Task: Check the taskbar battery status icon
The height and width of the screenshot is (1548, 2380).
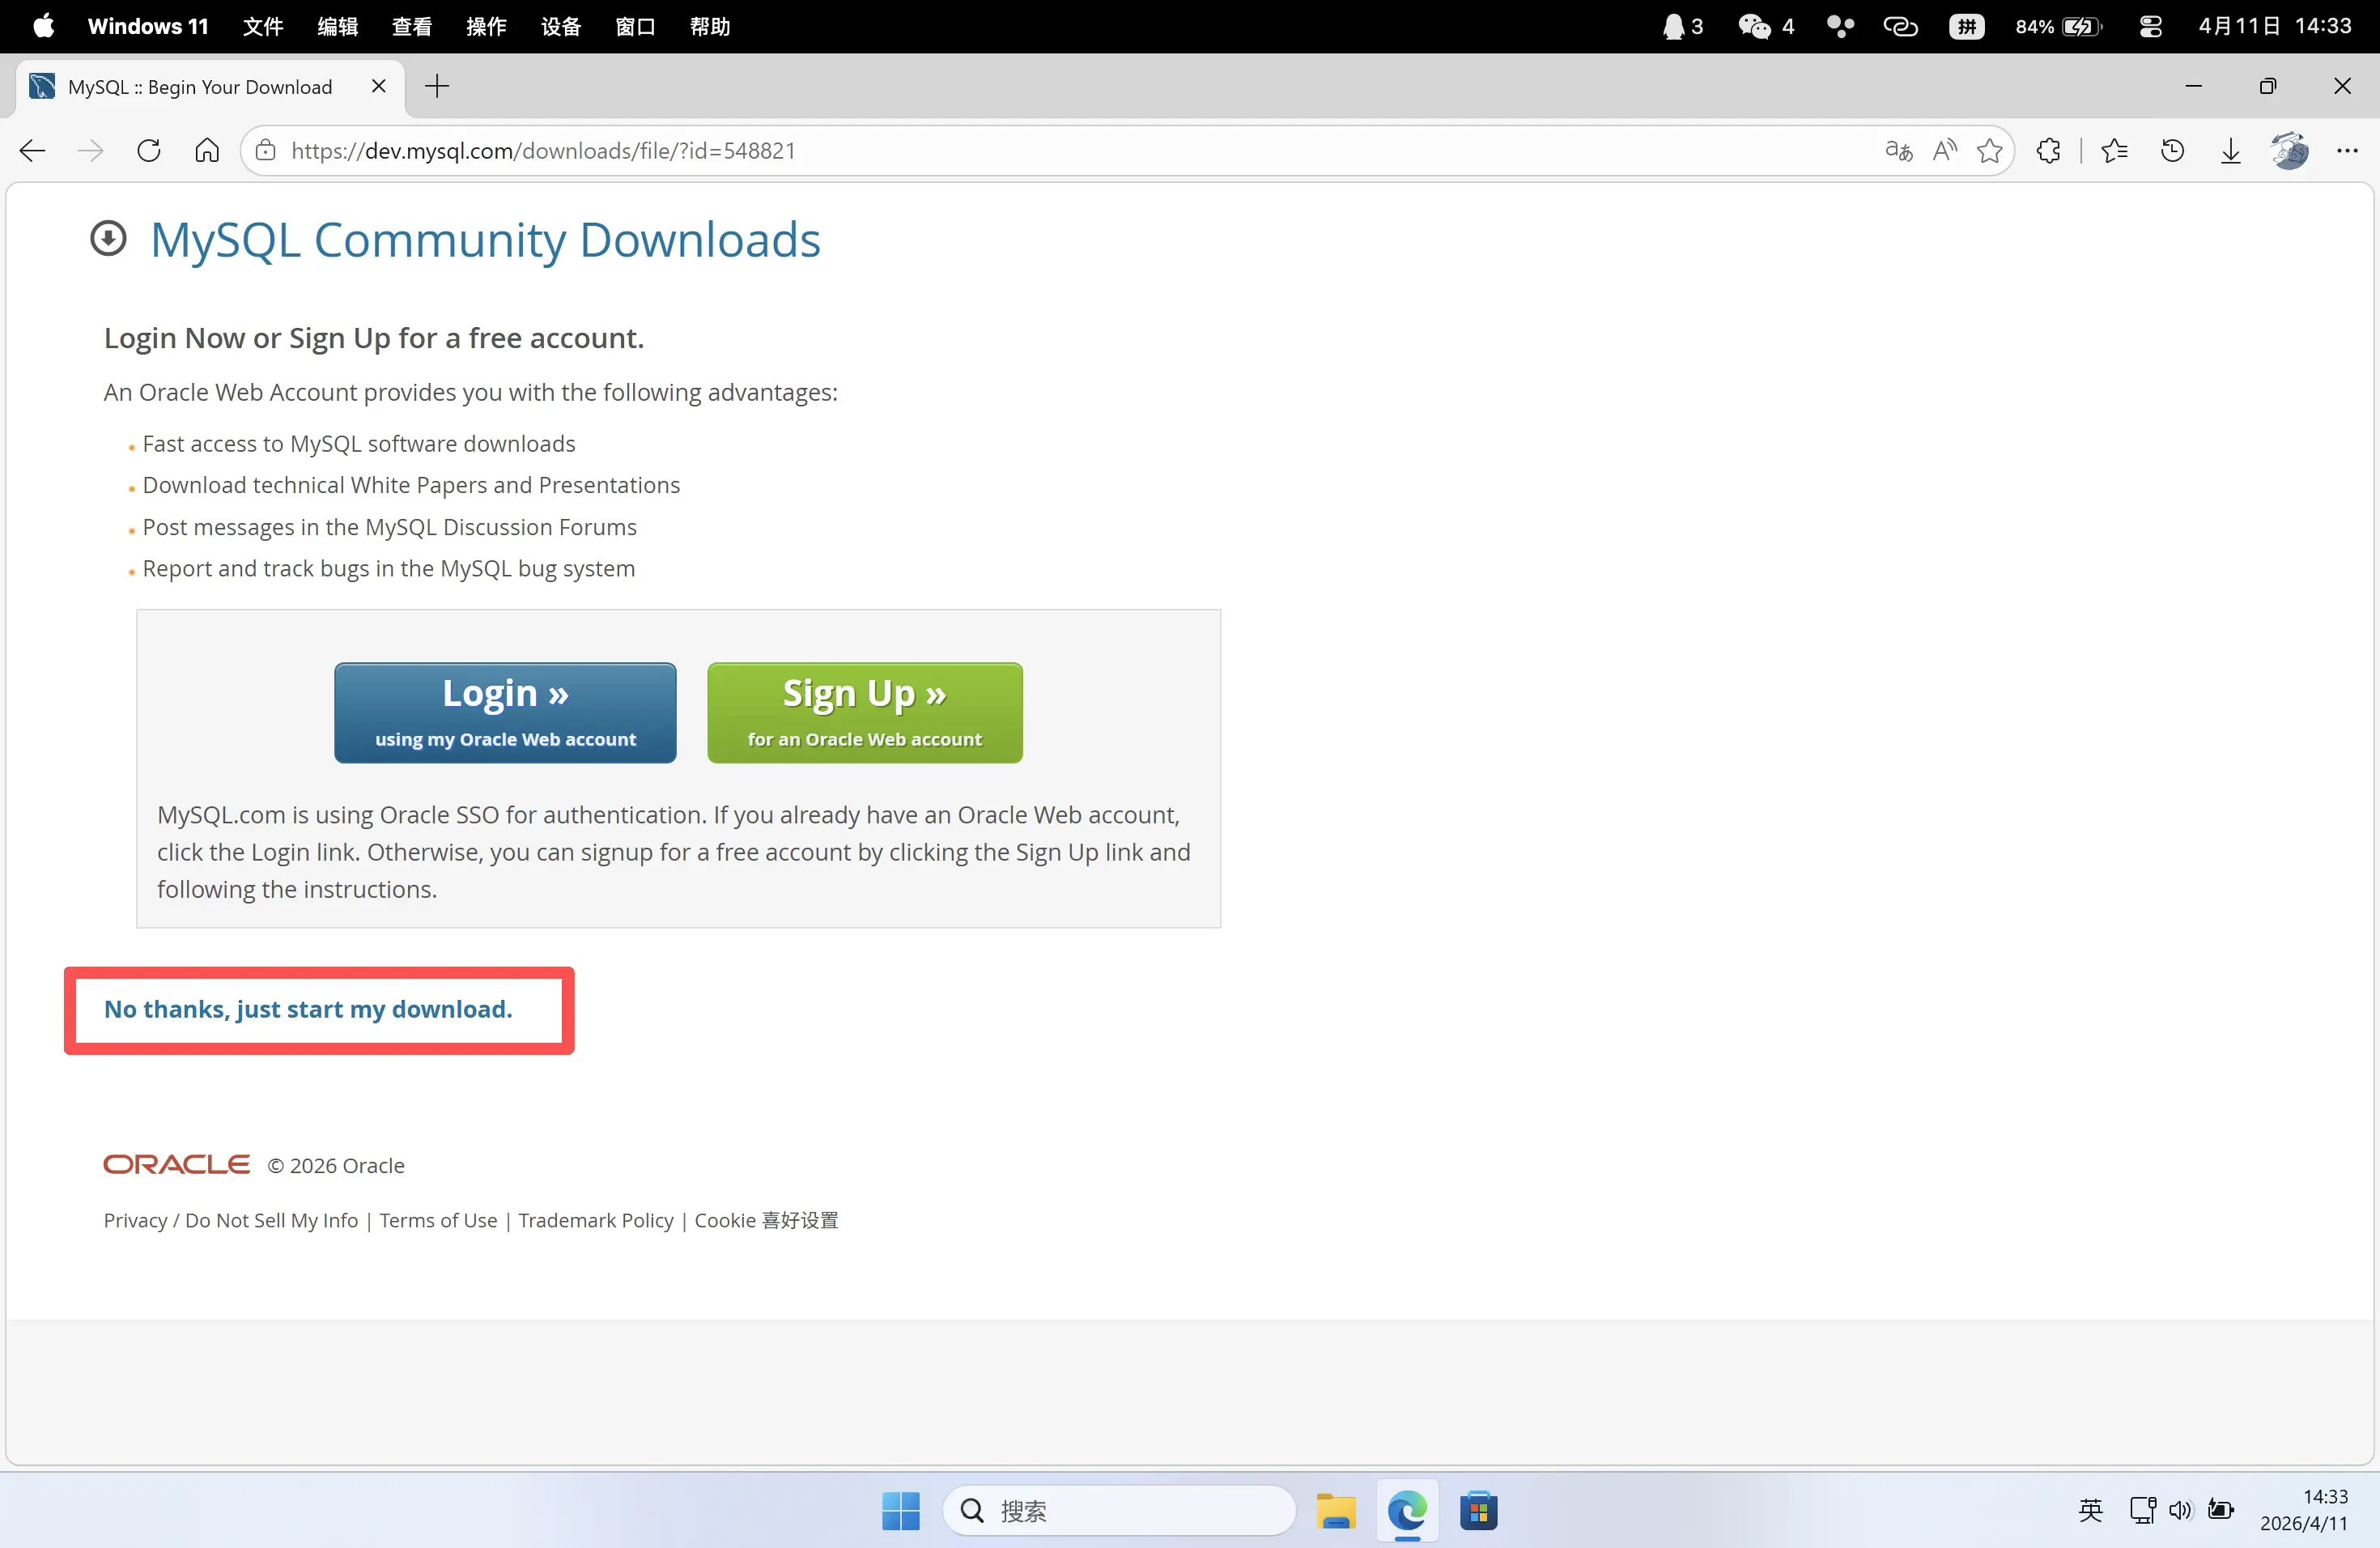Action: (2221, 1511)
